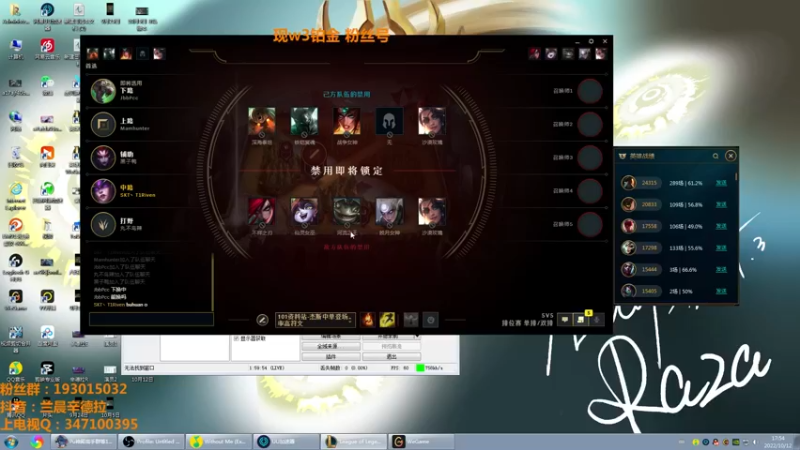The image size is (800, 450).
Task: Click 发送 link for the 15444 row
Action: pyautogui.click(x=721, y=269)
